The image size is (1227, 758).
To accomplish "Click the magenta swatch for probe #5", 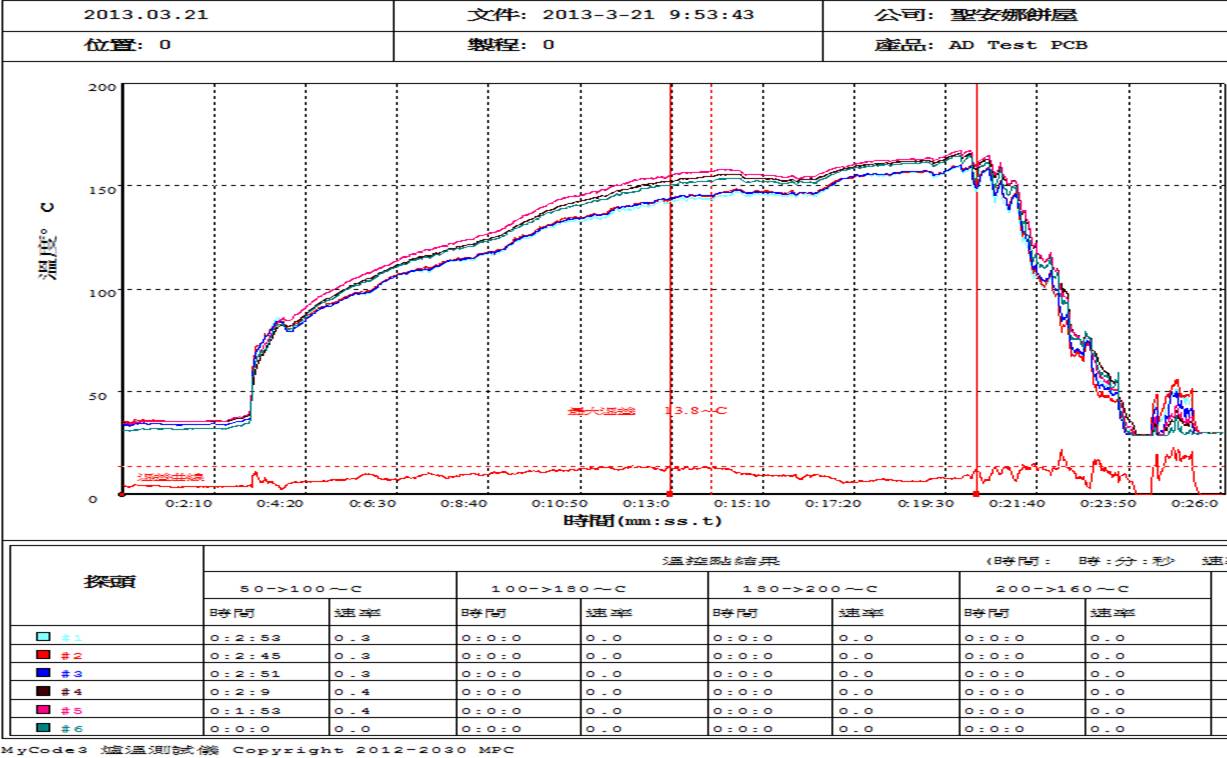I will coord(42,709).
